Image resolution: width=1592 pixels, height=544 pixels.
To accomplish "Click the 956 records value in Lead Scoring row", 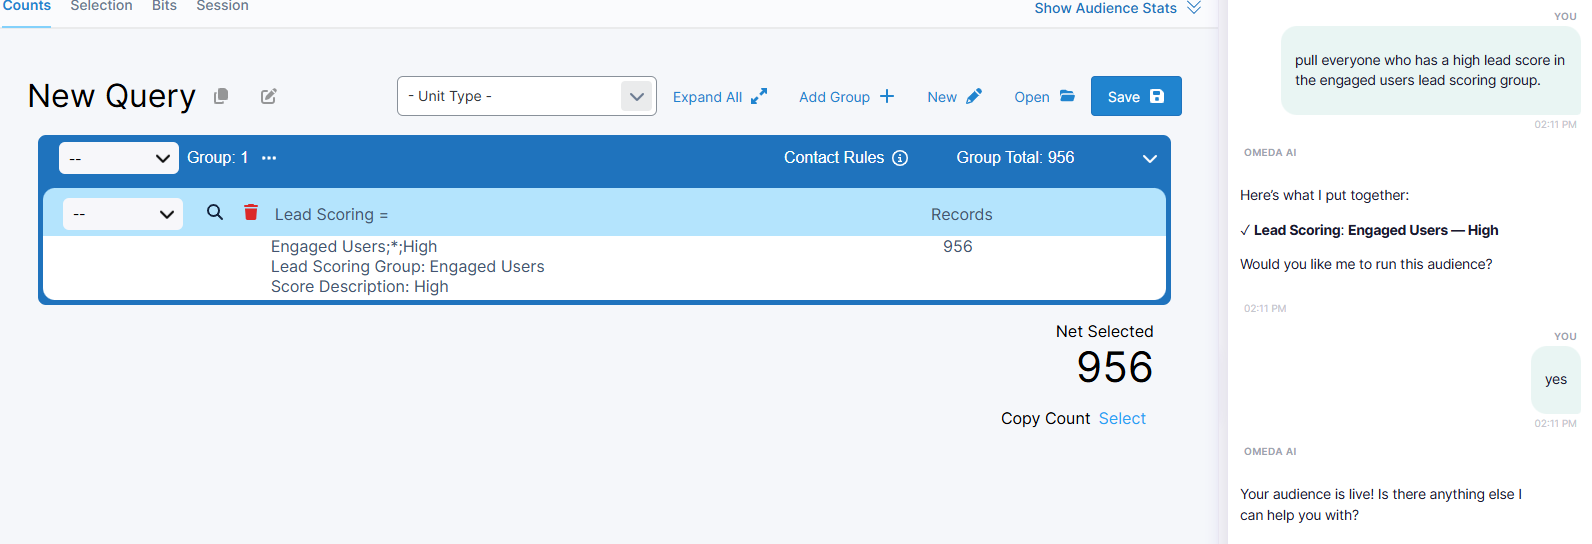I will tap(957, 246).
